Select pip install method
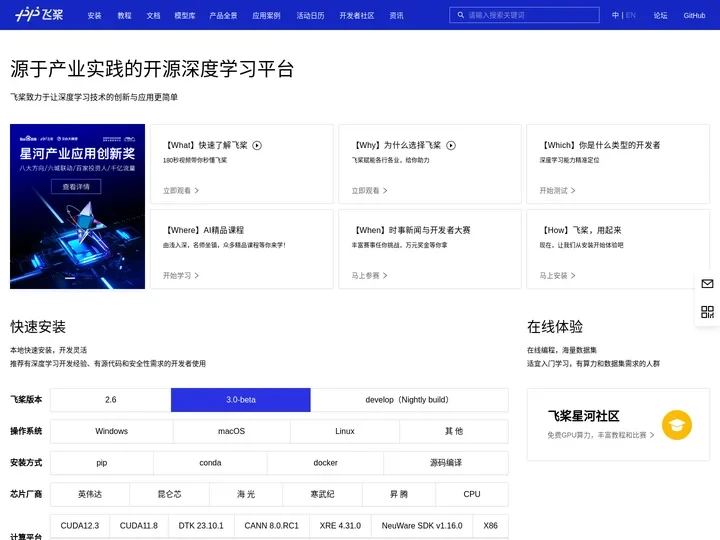 (101, 463)
